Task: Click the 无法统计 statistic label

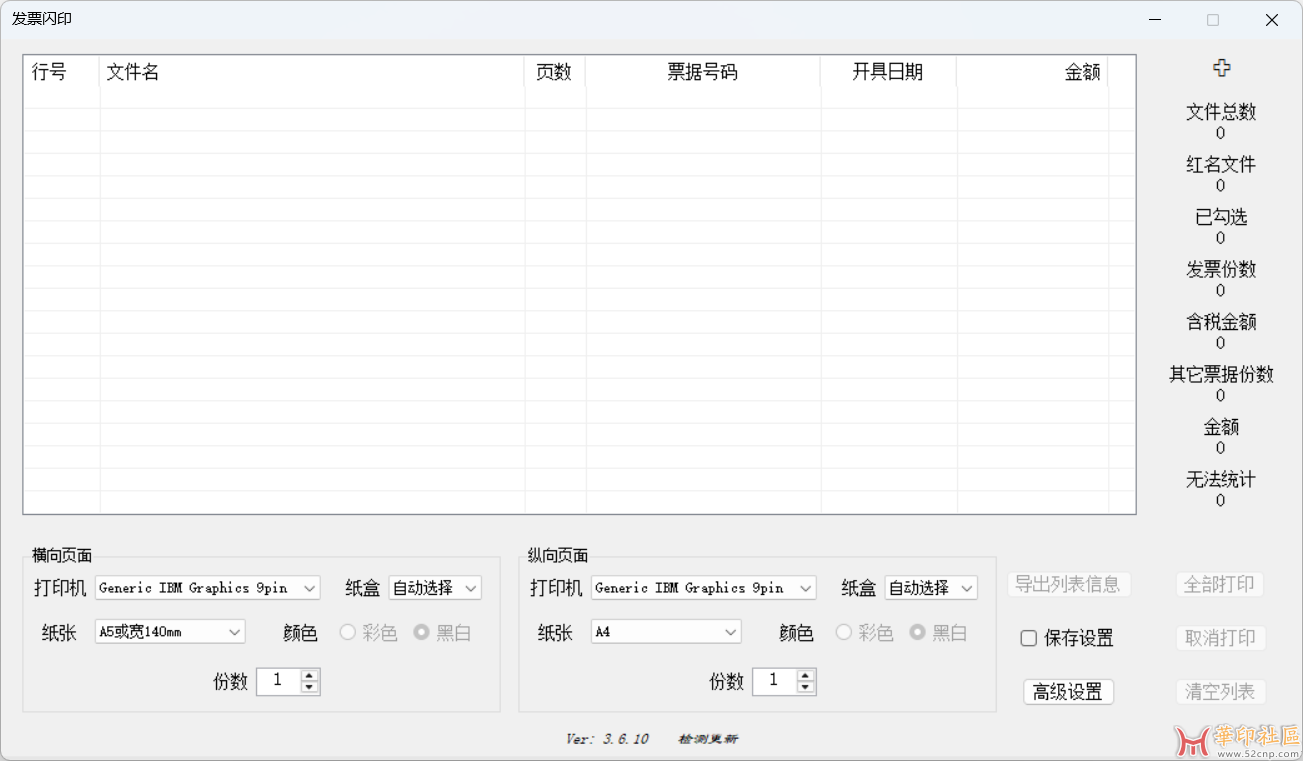Action: point(1221,480)
